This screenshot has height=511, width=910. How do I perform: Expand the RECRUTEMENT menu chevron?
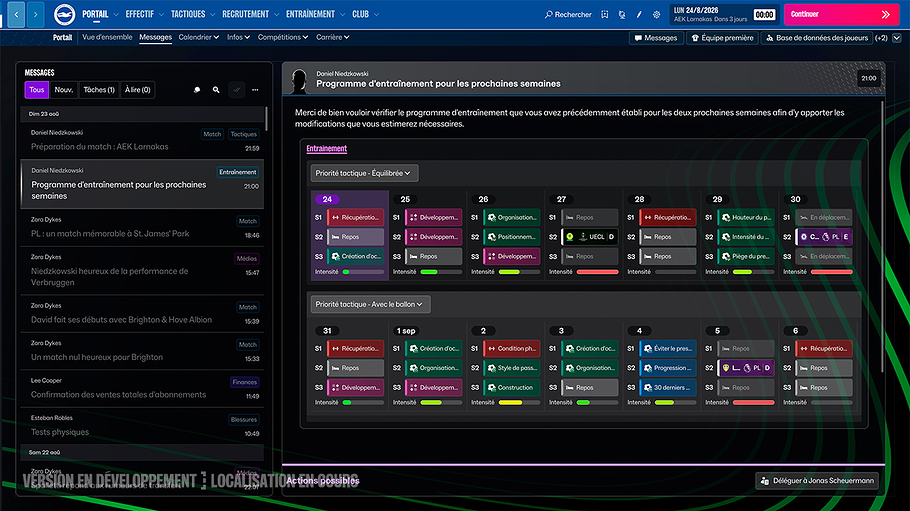(276, 15)
